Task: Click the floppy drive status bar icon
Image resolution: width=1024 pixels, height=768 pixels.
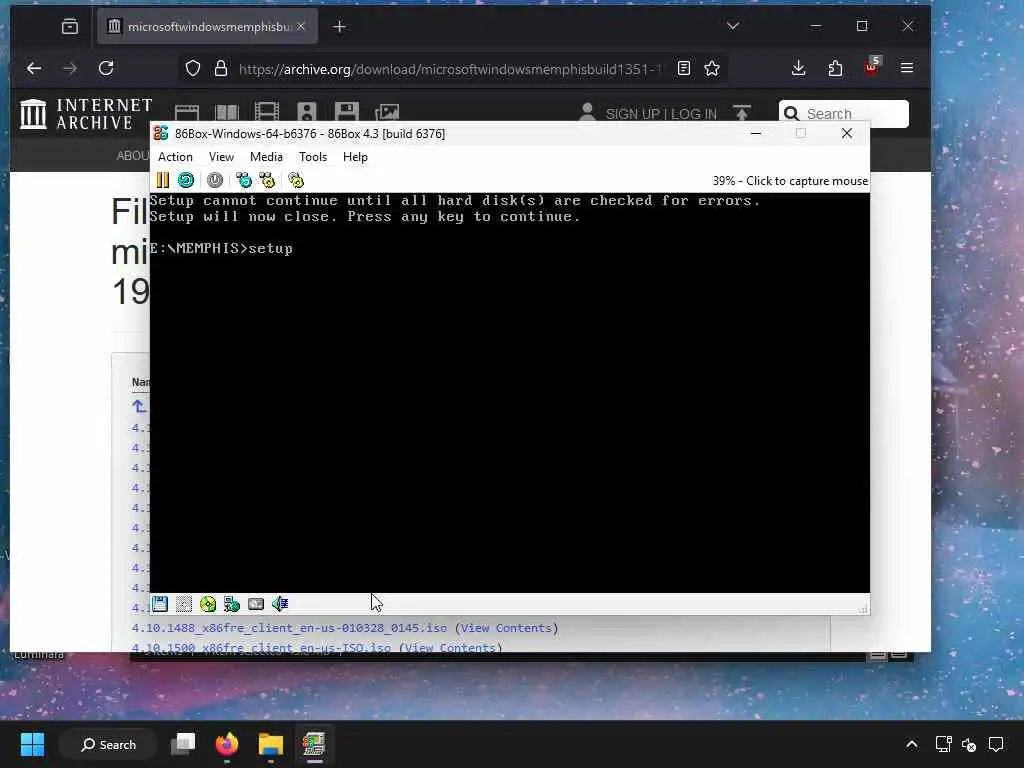Action: pos(160,604)
